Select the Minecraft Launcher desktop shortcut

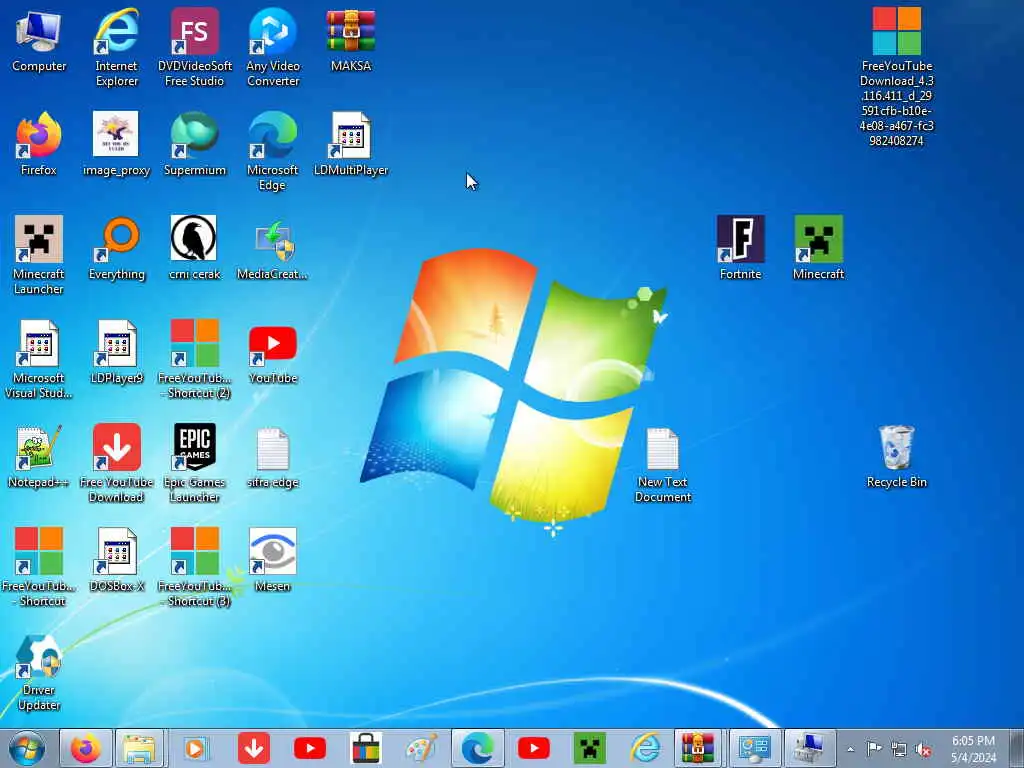(39, 255)
